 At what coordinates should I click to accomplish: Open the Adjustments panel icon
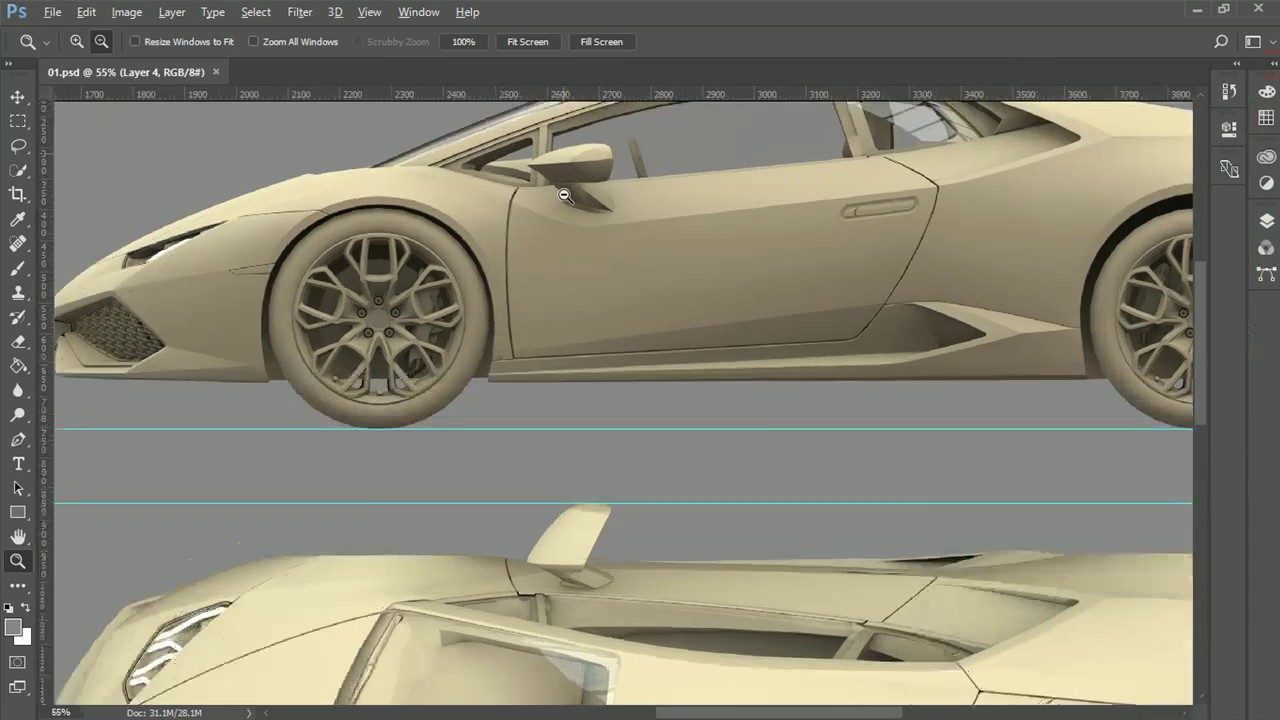[1267, 183]
